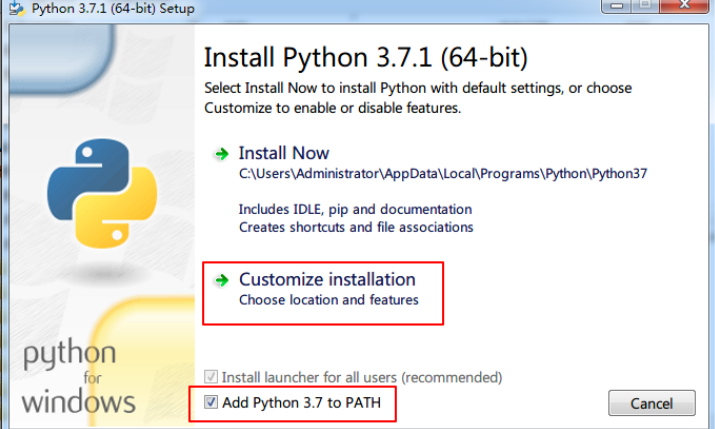Screen dimensions: 715x429
Task: Click the "python for windows" branding text
Action: (x=78, y=379)
